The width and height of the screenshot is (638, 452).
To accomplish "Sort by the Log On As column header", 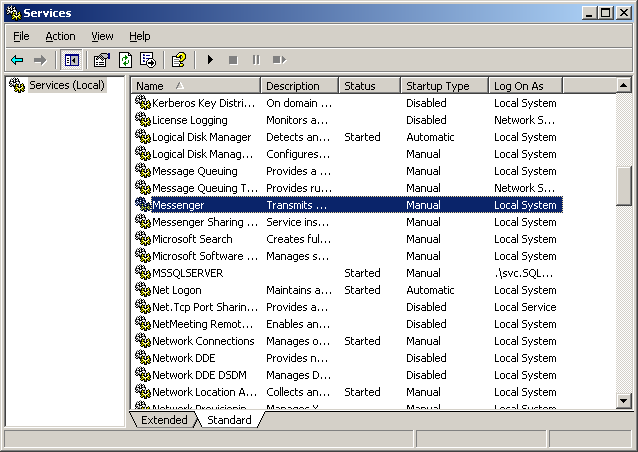I will [525, 86].
